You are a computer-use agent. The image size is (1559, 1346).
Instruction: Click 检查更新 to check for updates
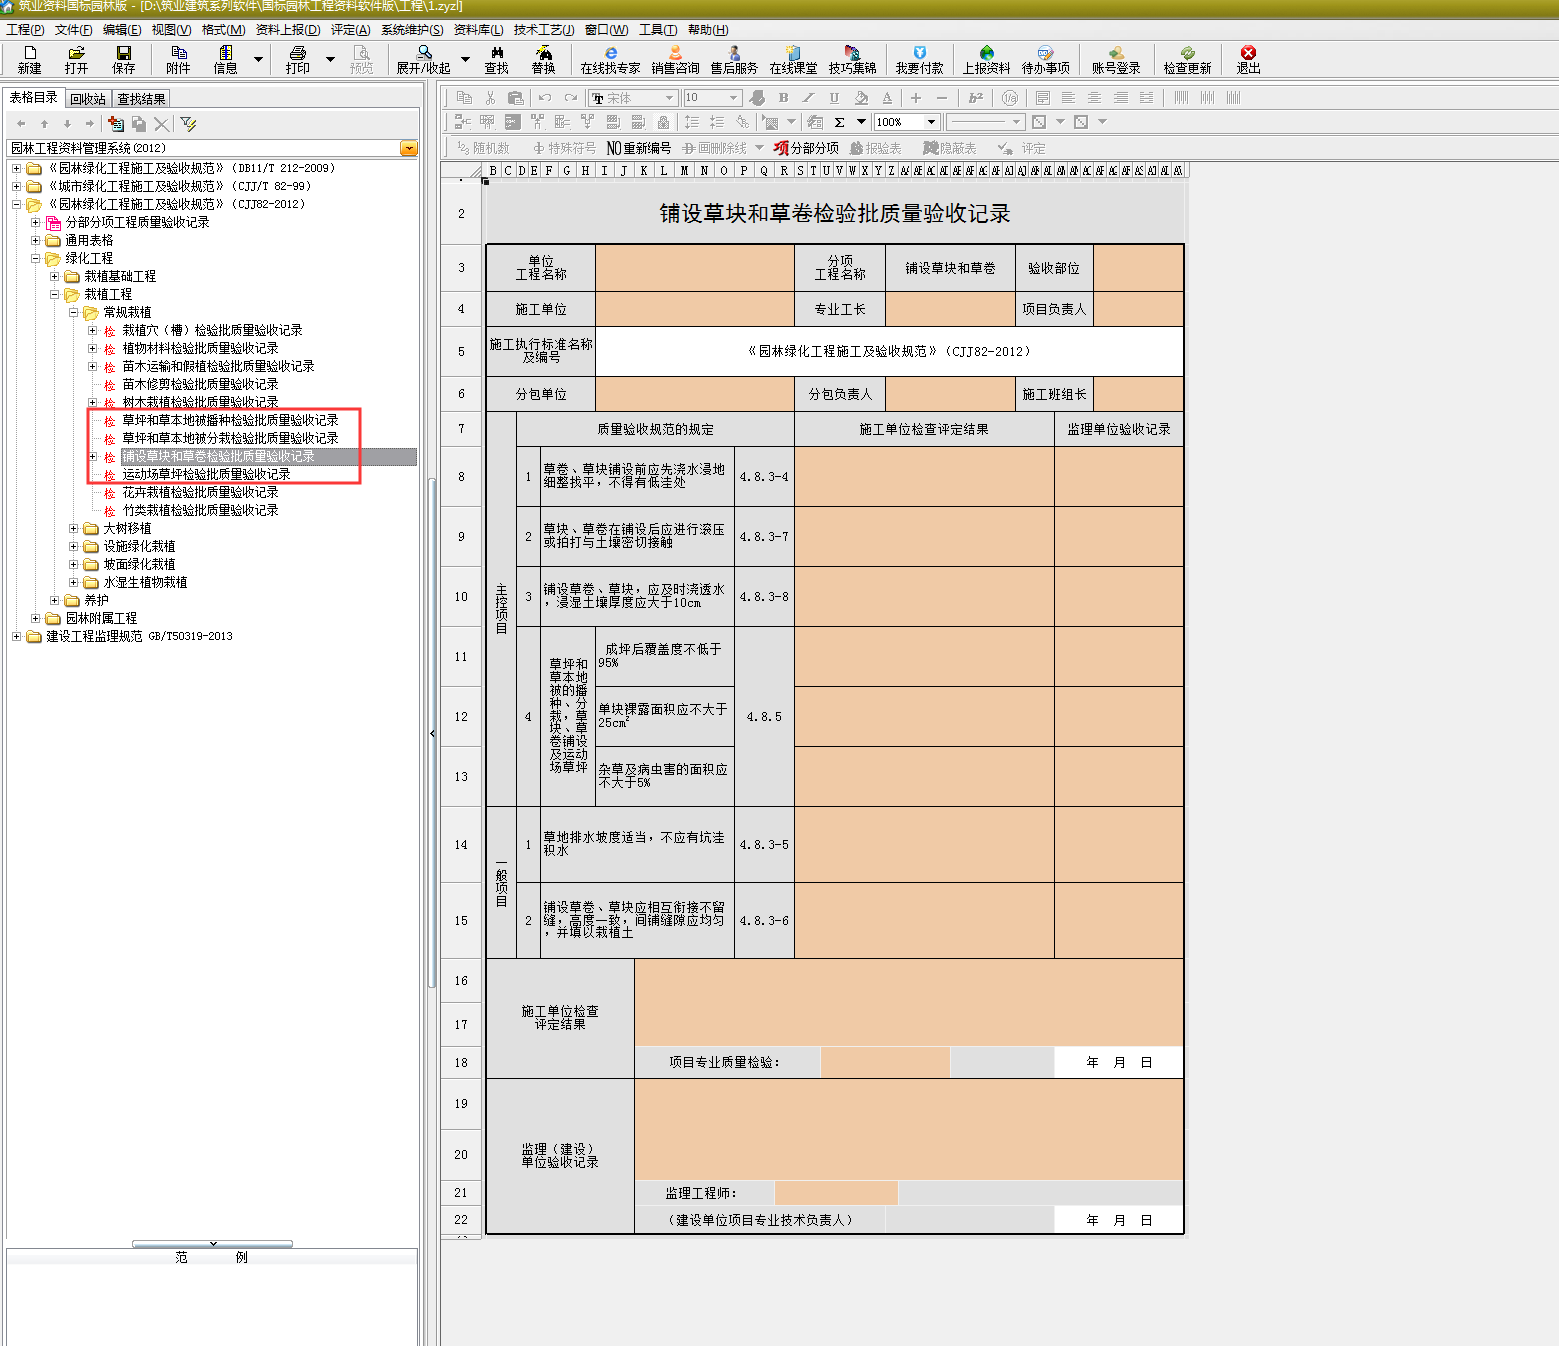[x=1187, y=60]
